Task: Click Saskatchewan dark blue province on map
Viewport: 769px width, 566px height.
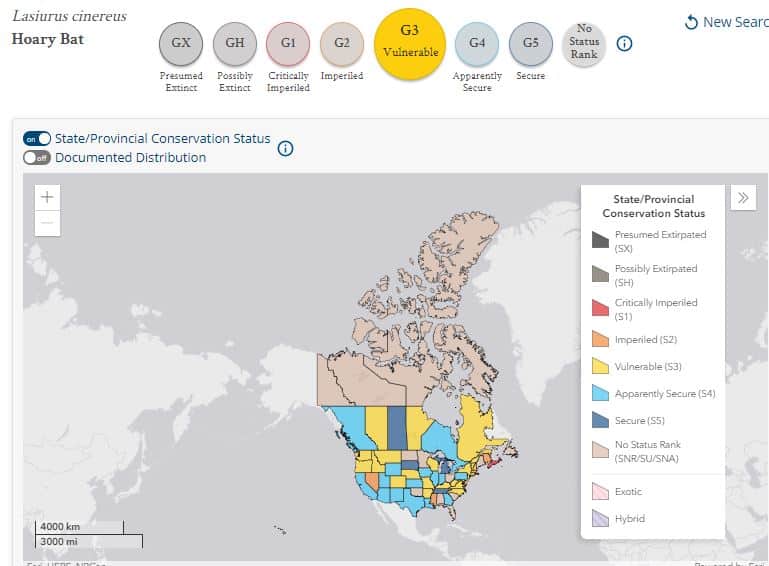Action: (397, 427)
